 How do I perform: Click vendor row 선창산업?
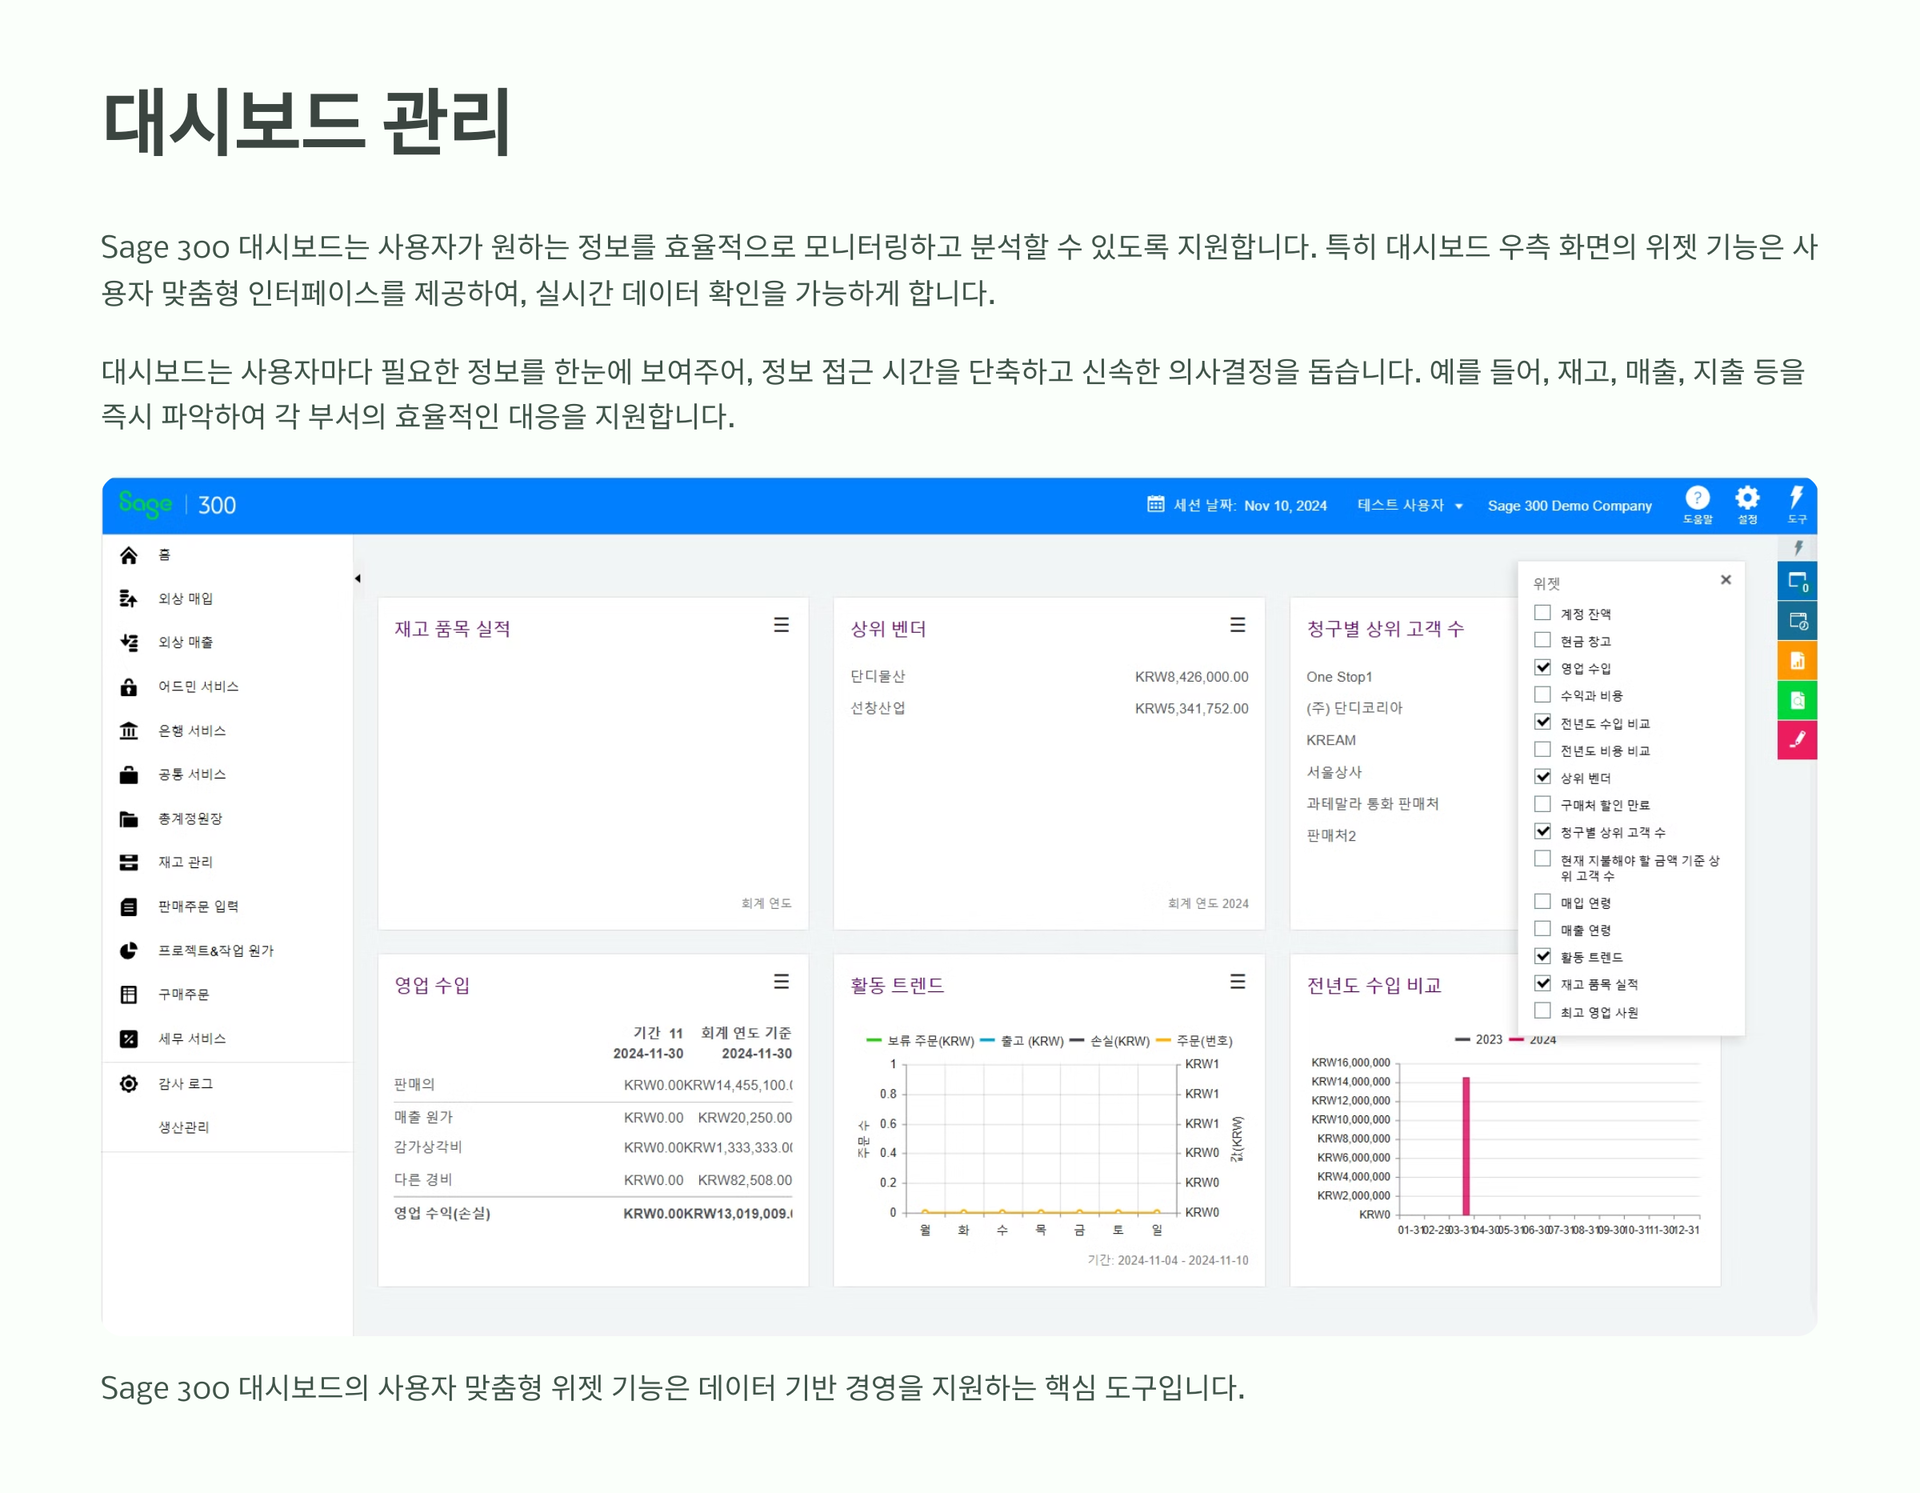[1049, 709]
